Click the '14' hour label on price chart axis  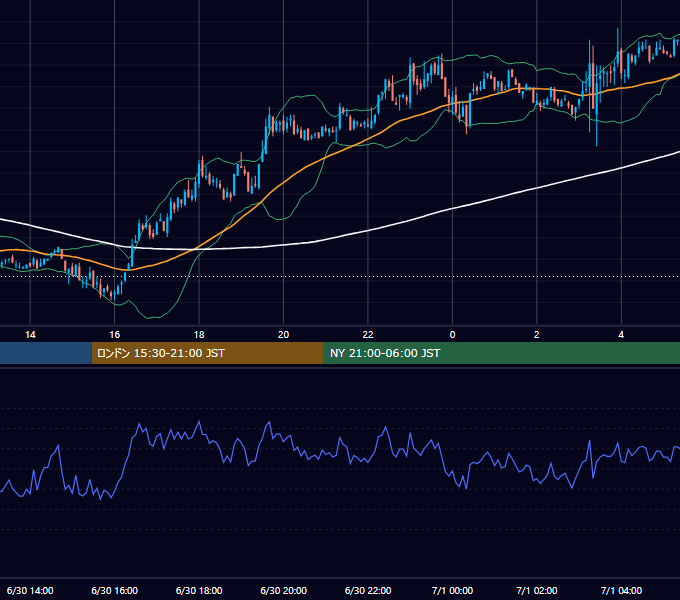tap(30, 335)
